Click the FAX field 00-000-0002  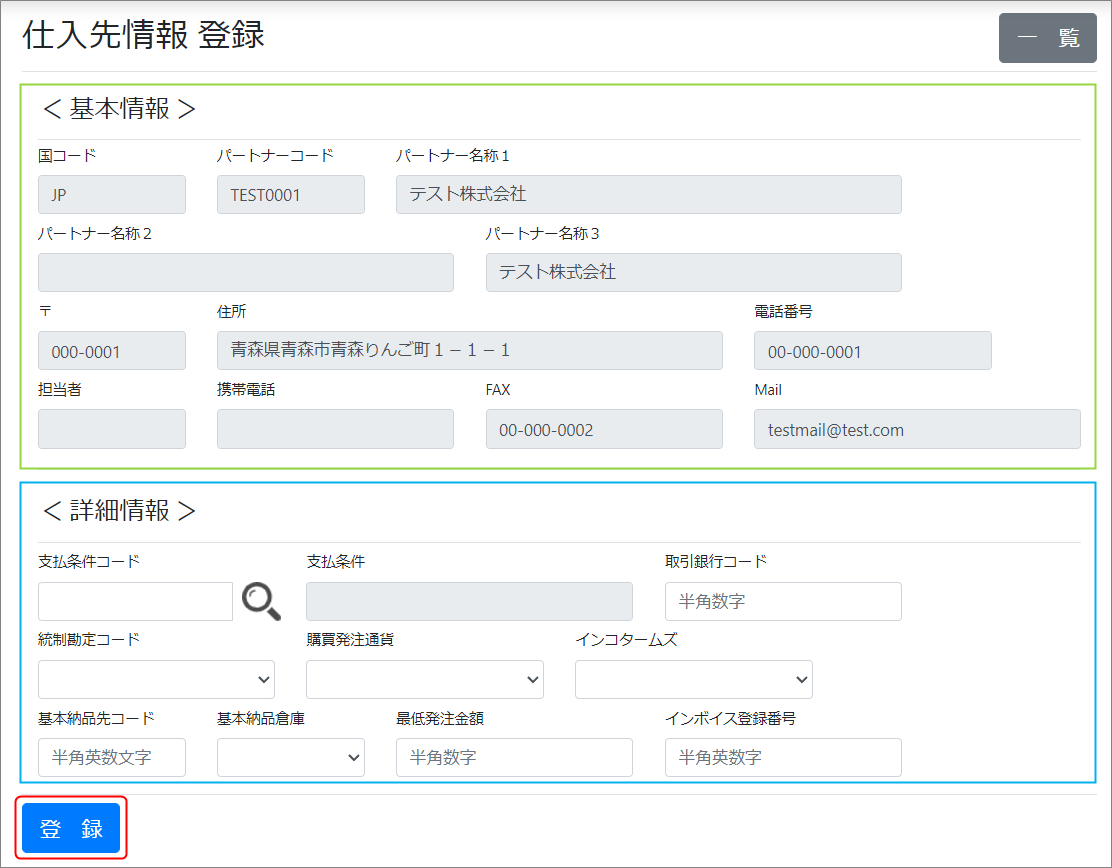[603, 429]
